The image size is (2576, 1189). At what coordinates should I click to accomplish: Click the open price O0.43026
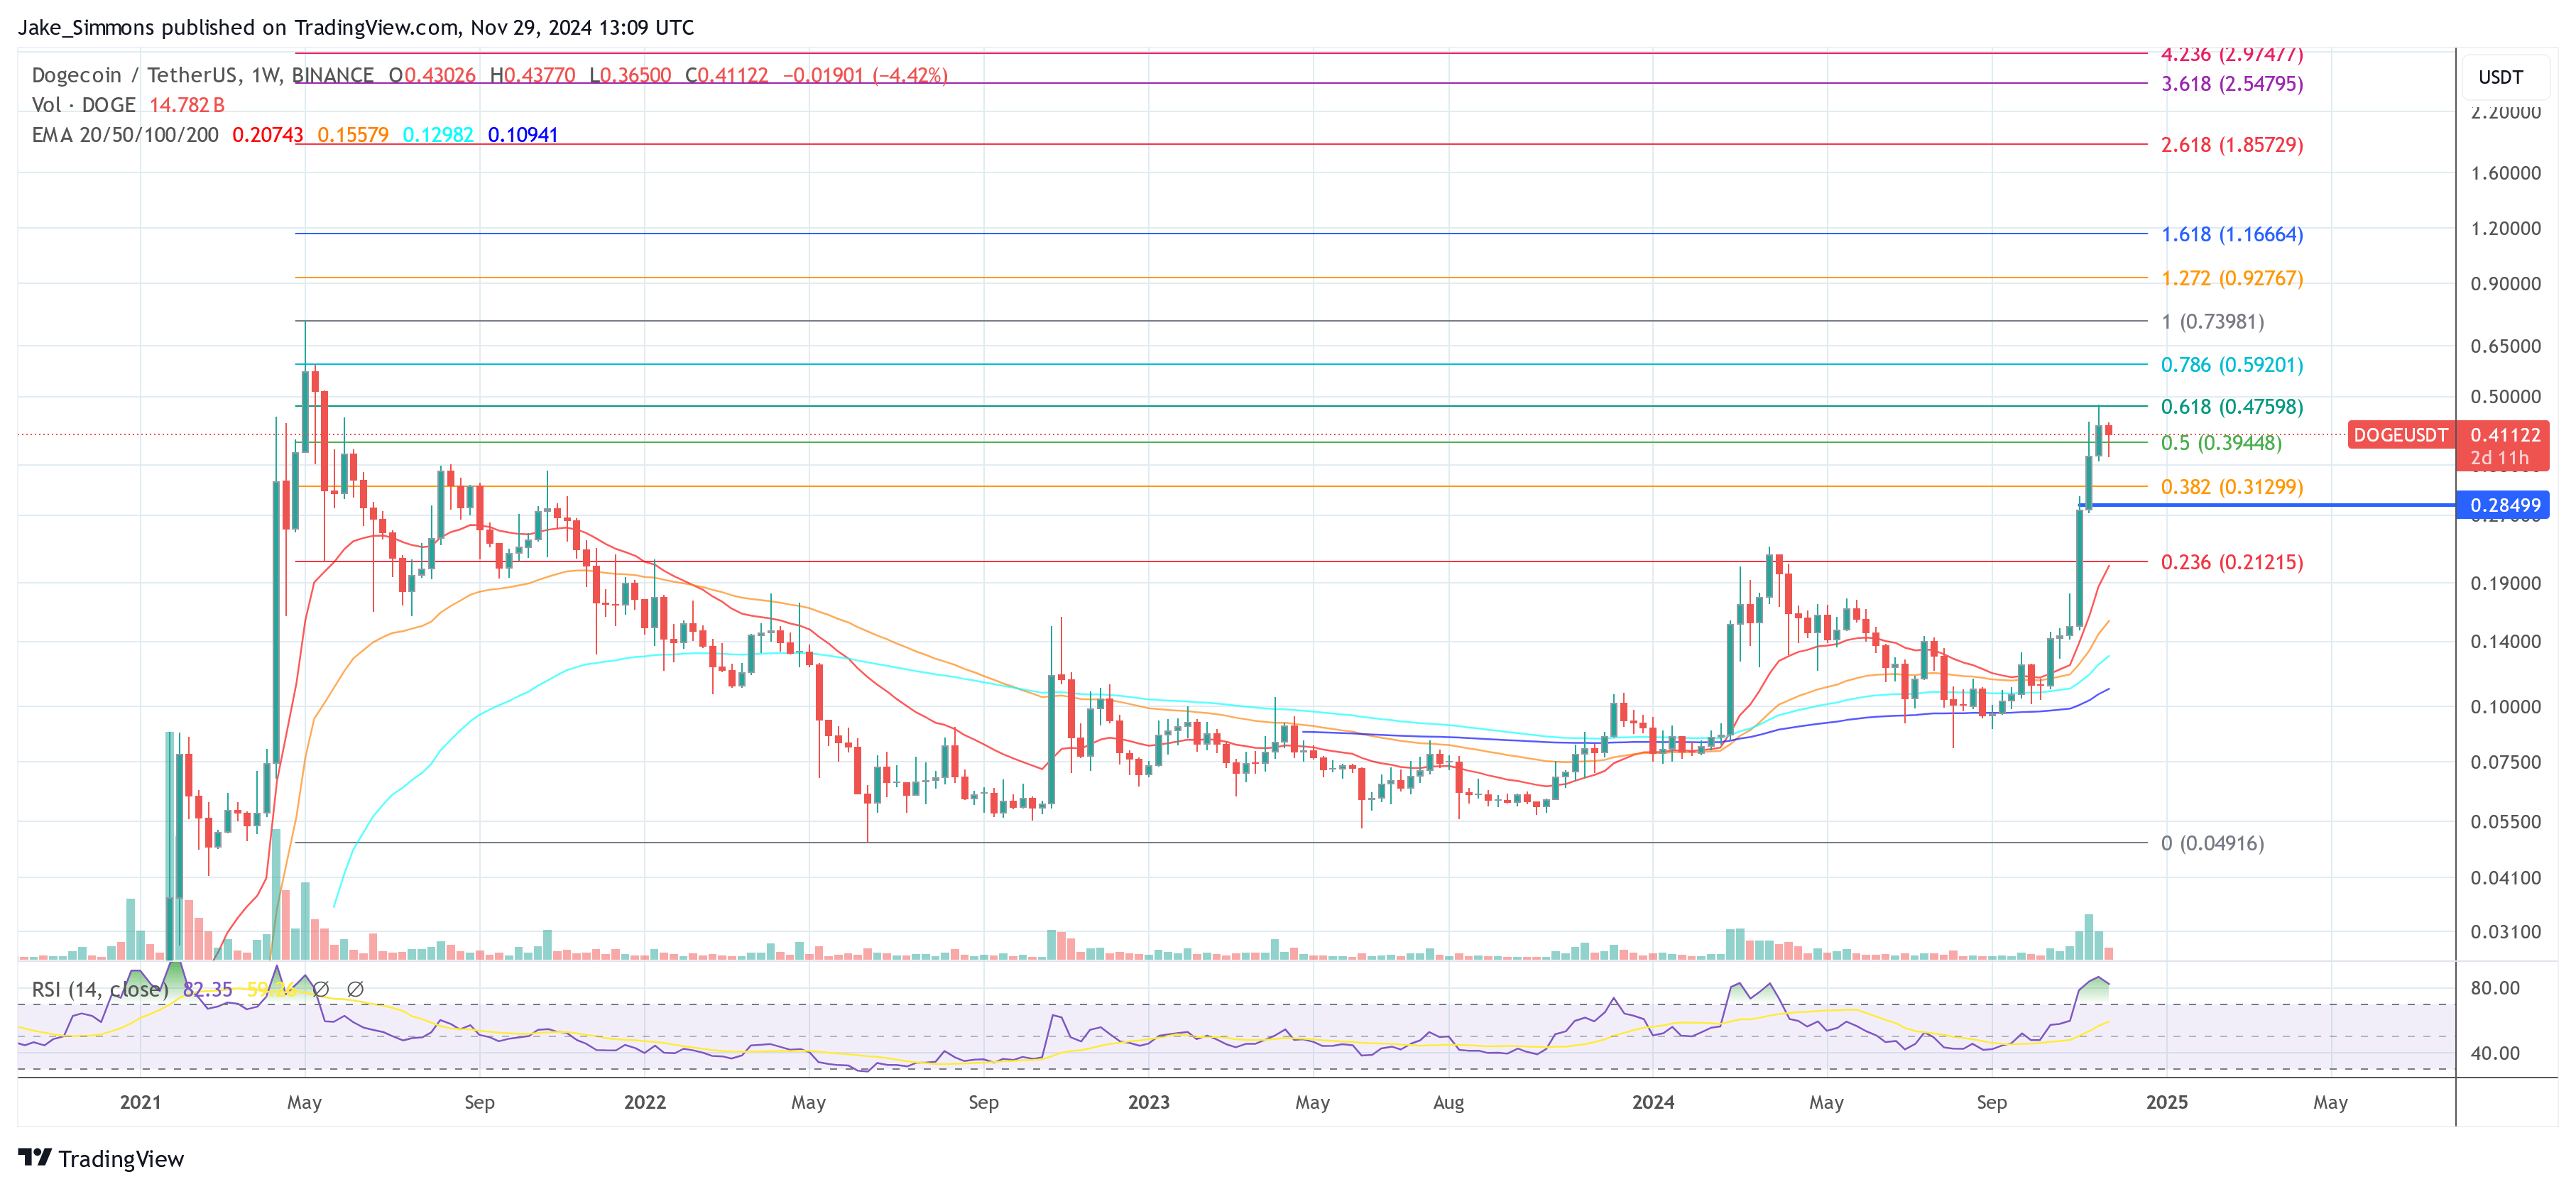pyautogui.click(x=432, y=75)
